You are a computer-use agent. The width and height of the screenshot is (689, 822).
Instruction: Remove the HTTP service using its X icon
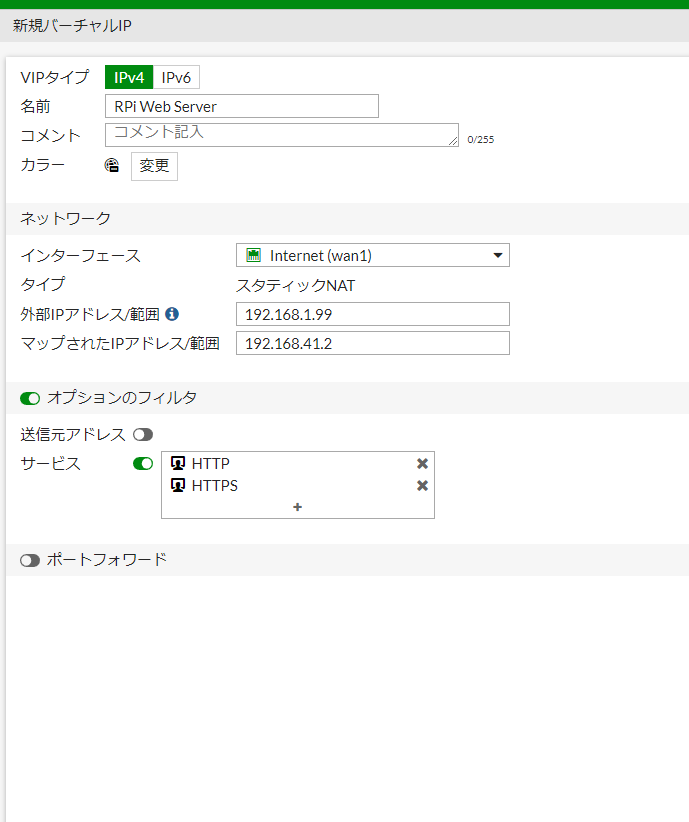[x=422, y=463]
